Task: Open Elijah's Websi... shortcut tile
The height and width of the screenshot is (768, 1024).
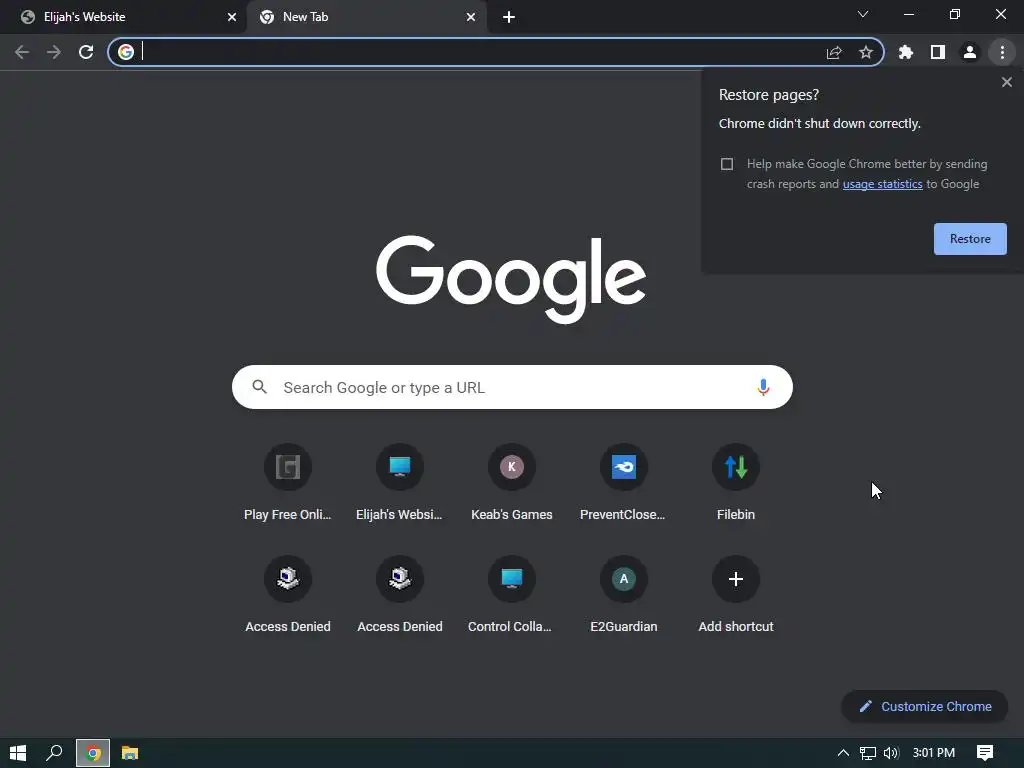Action: [x=400, y=483]
